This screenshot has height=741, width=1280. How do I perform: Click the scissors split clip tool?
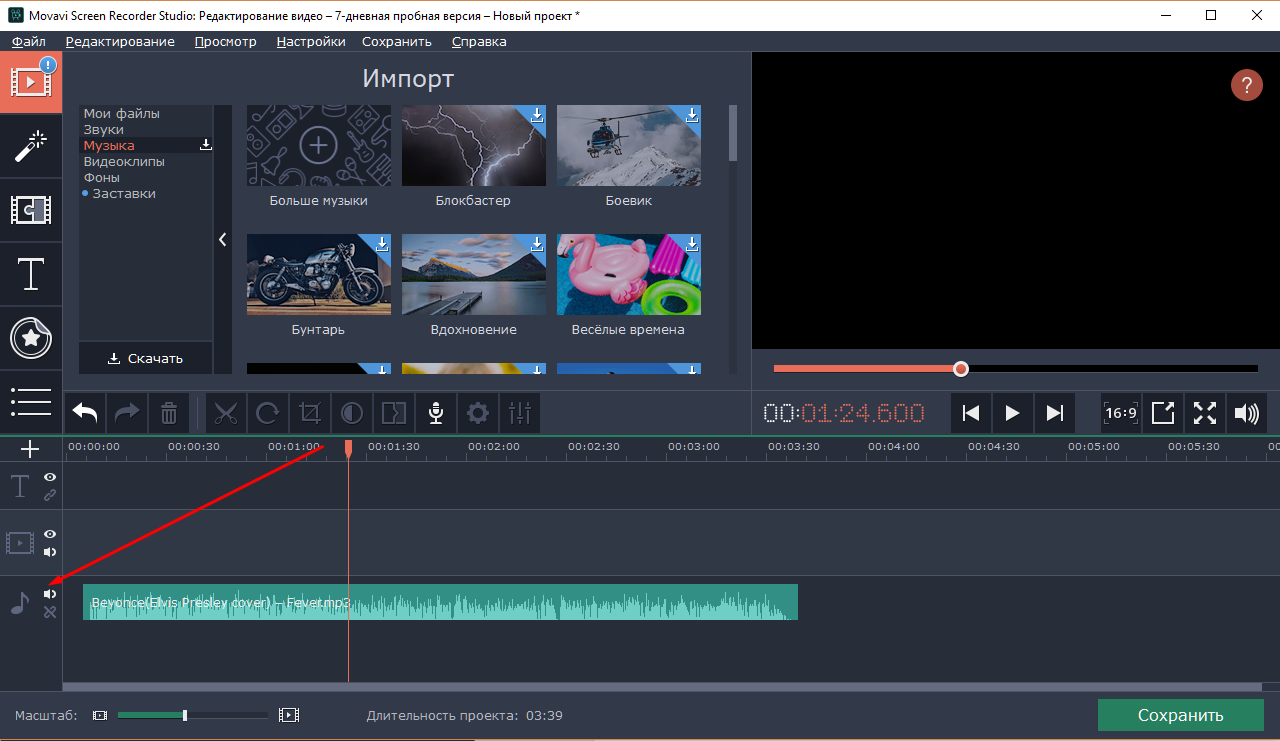click(228, 412)
